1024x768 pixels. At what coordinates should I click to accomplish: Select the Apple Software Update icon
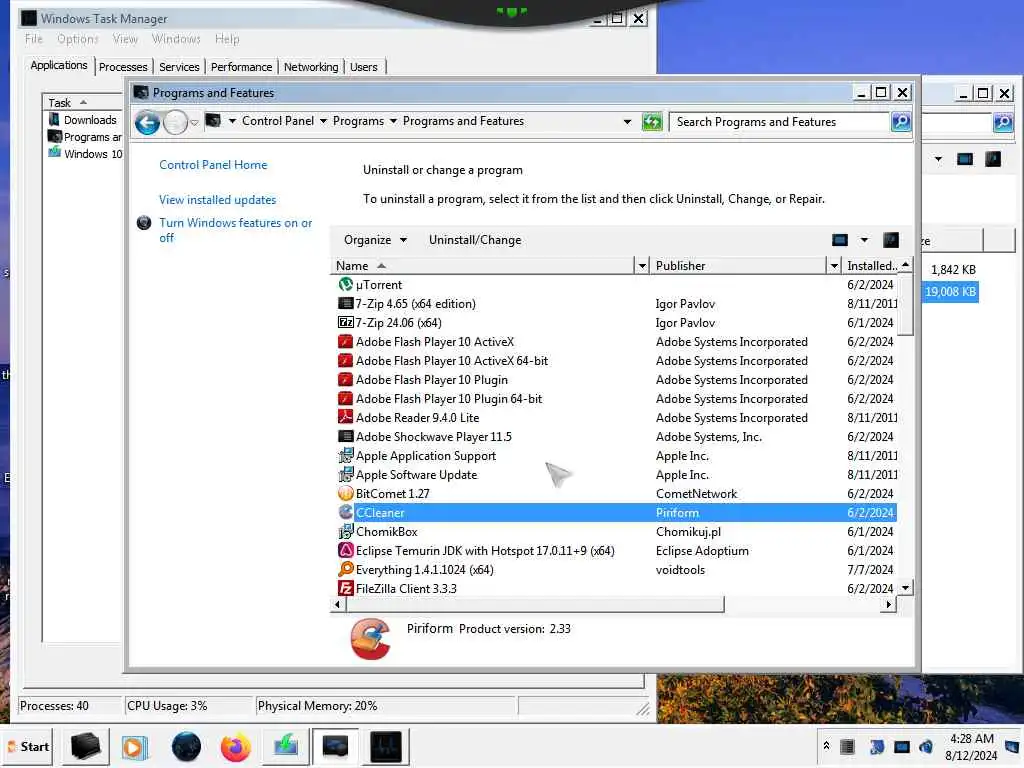tap(345, 475)
